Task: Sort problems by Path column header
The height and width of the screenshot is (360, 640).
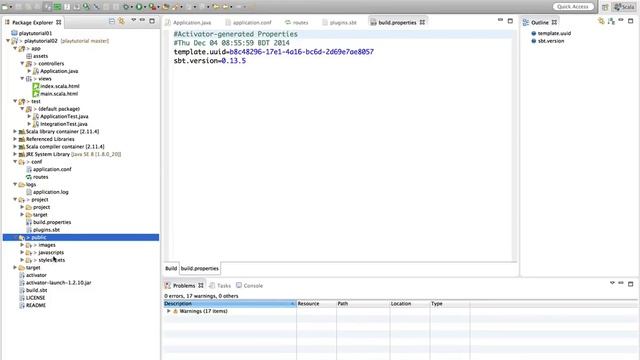Action: pyautogui.click(x=363, y=304)
